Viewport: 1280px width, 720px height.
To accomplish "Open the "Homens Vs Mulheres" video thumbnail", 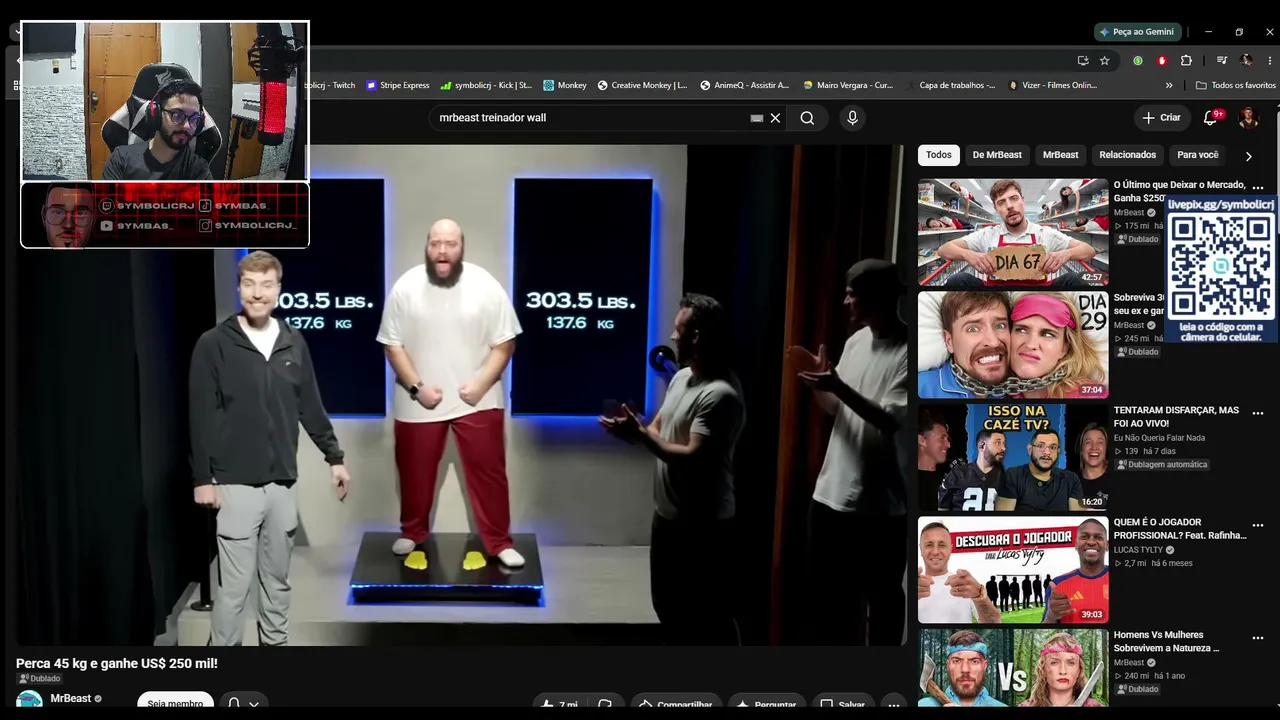I will point(1013,668).
